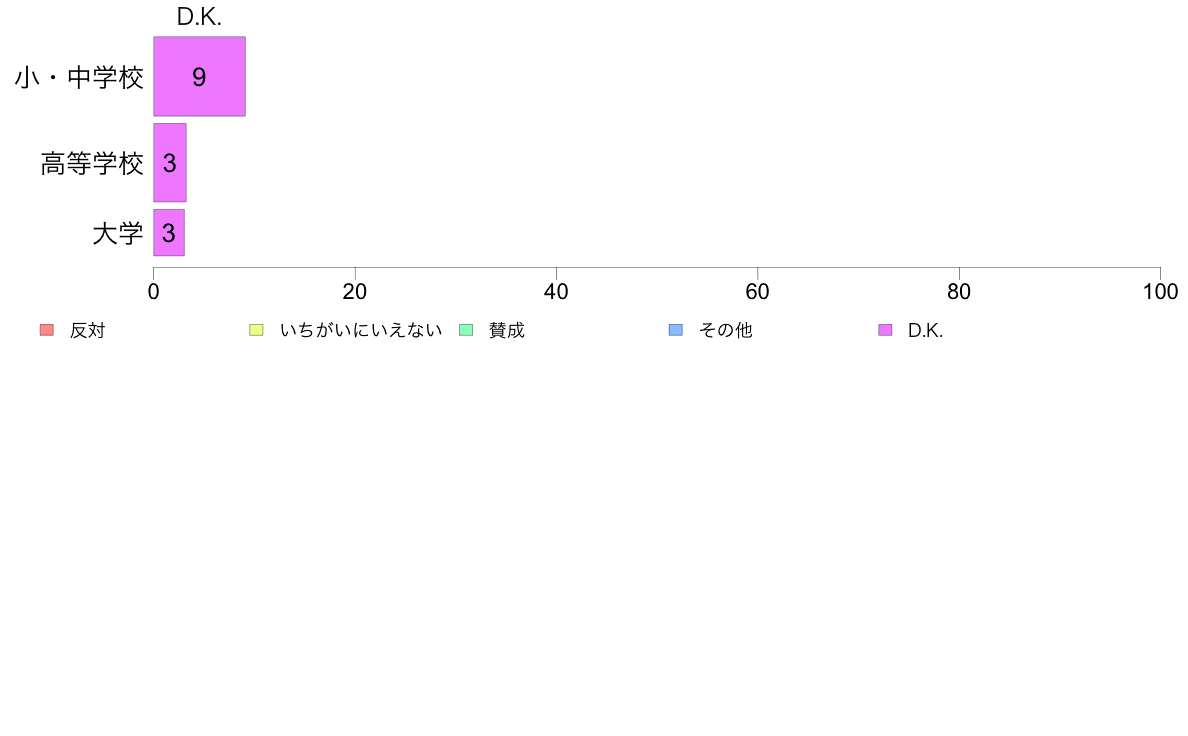
Task: Click the blue その他 legend swatch
Action: click(676, 330)
